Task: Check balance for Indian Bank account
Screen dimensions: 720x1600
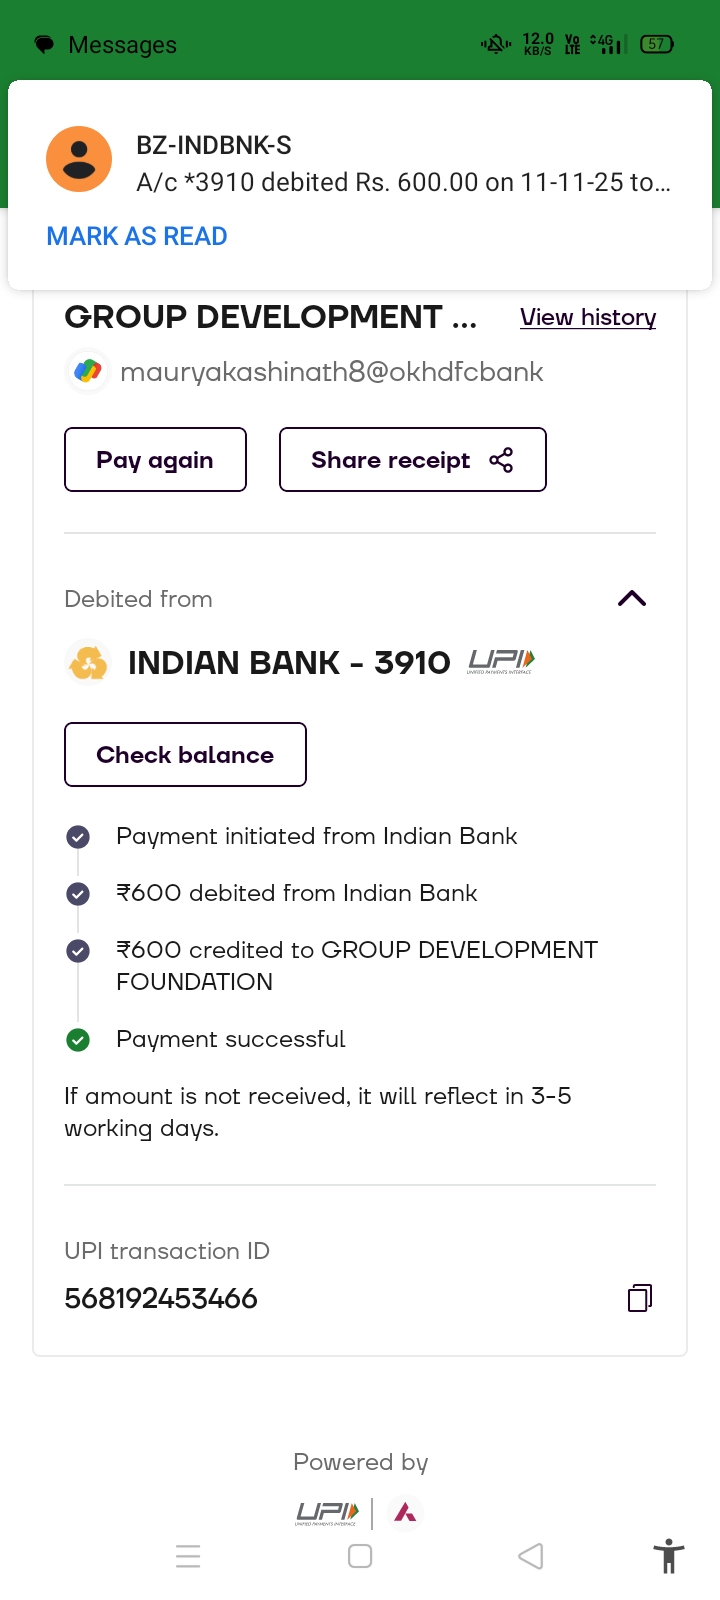Action: 185,755
